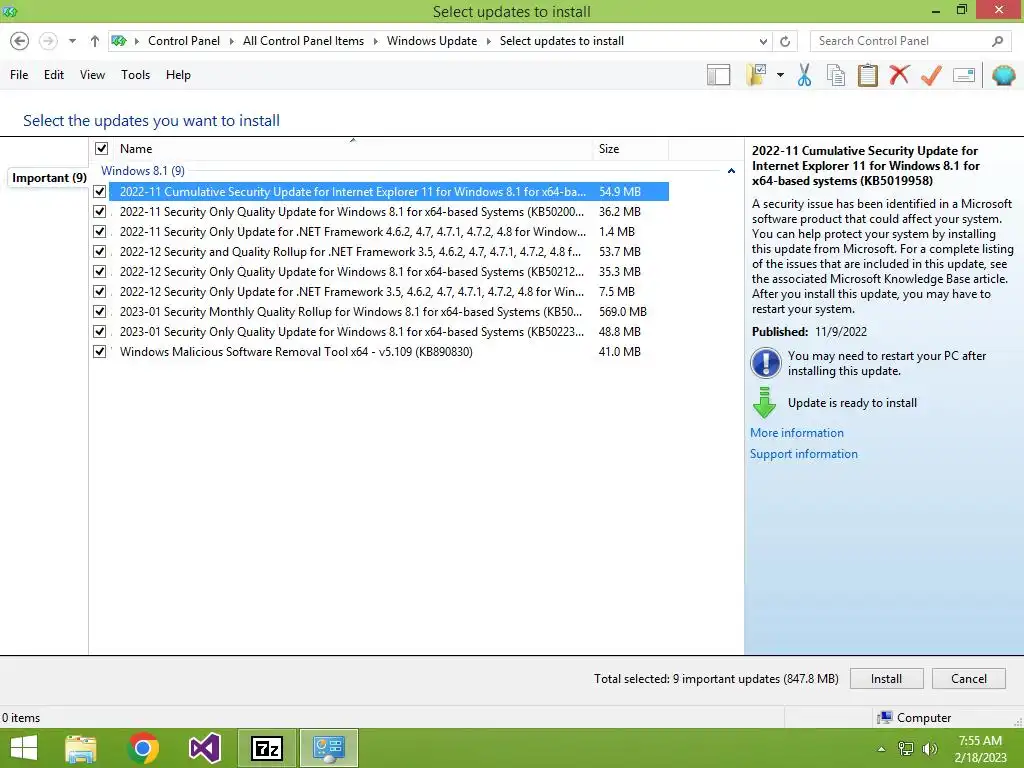The height and width of the screenshot is (768, 1024).
Task: Open the Help menu
Action: click(x=178, y=75)
